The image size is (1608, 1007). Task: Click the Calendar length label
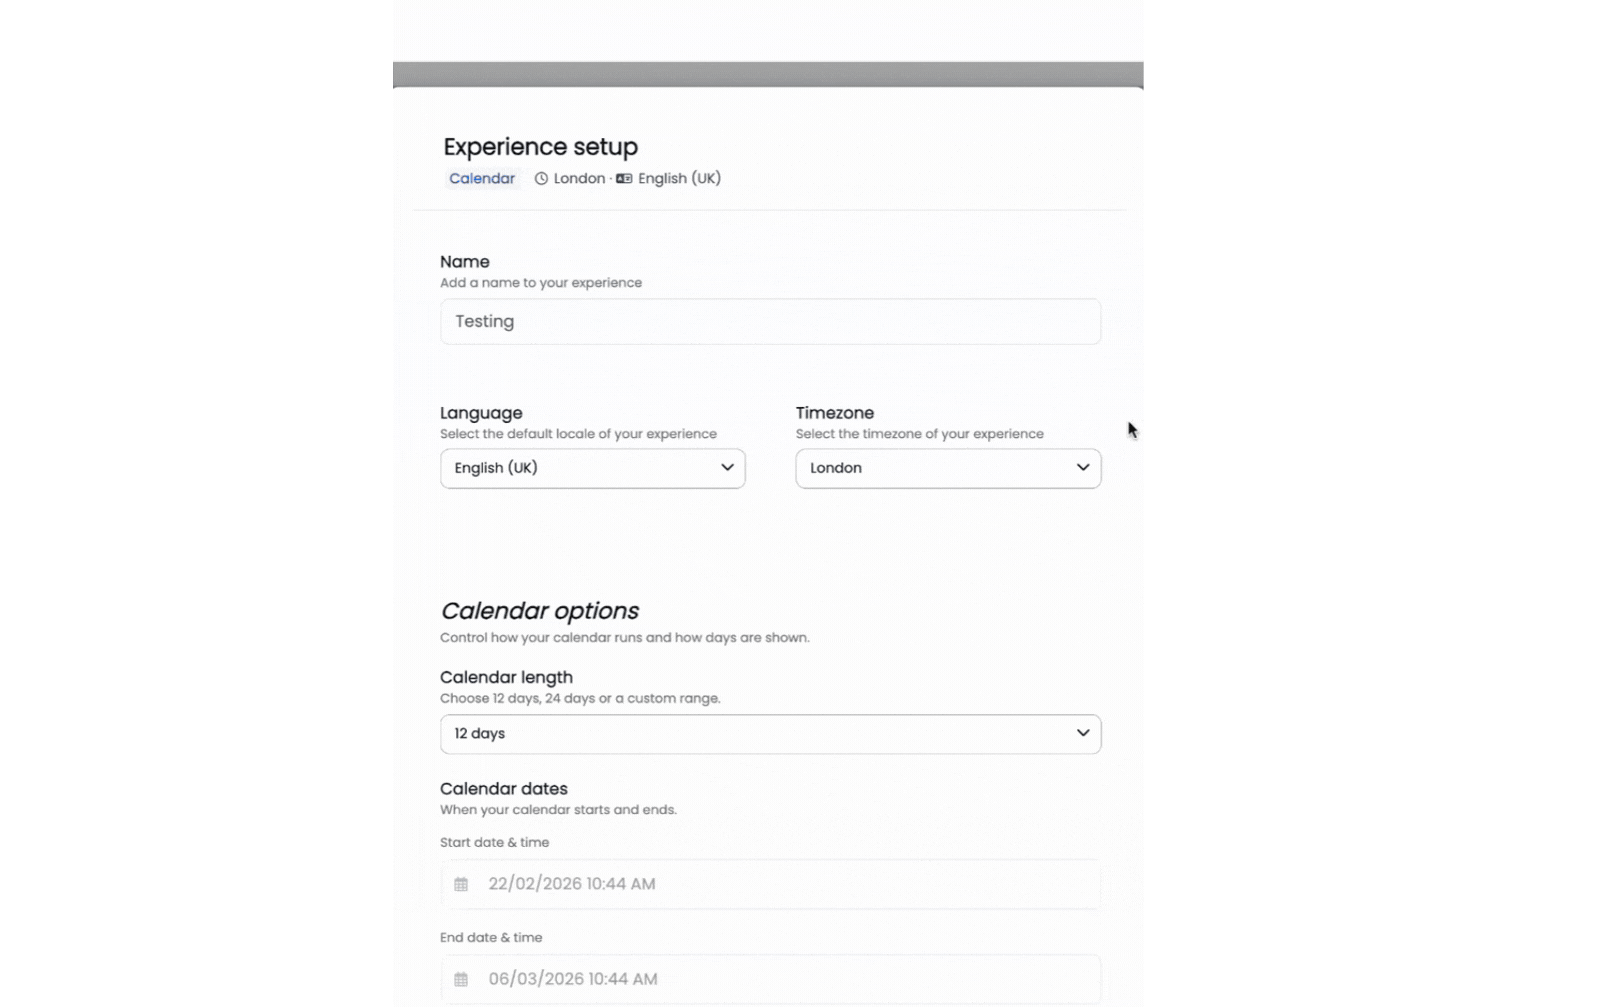(x=506, y=677)
